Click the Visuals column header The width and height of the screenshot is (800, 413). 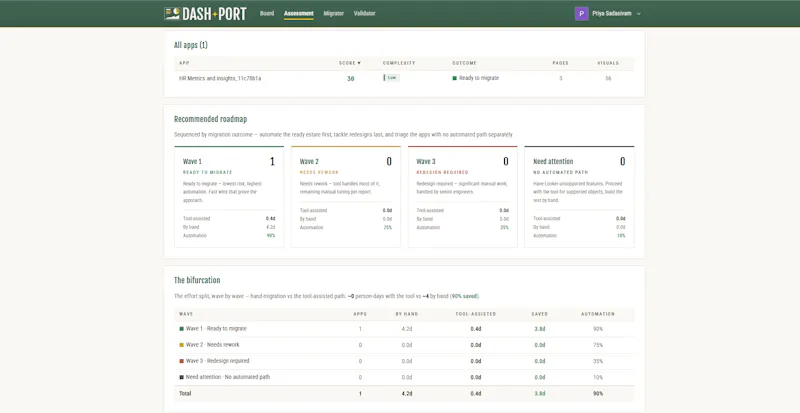coord(608,63)
